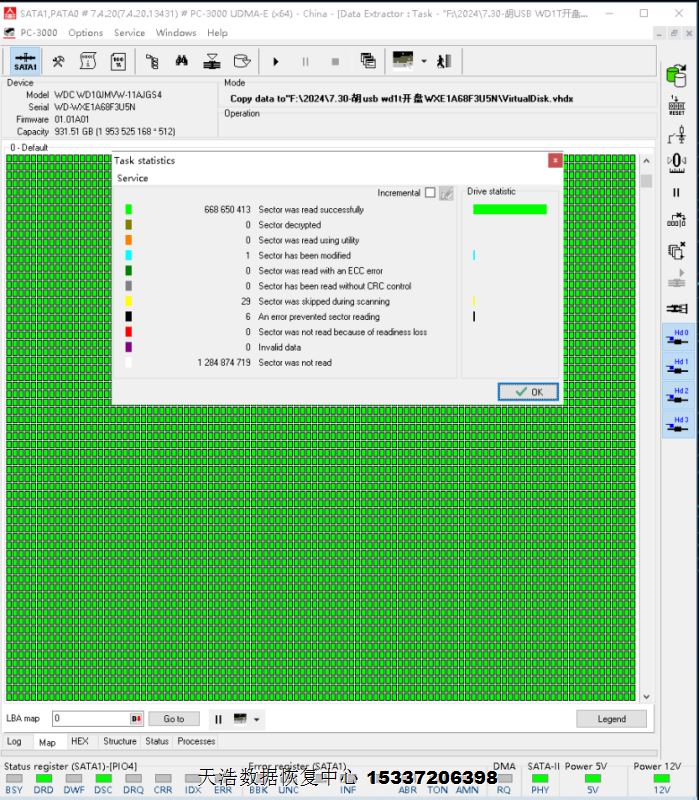This screenshot has width=699, height=800.
Task: Enable the Incremental checkbox
Action: 430,193
